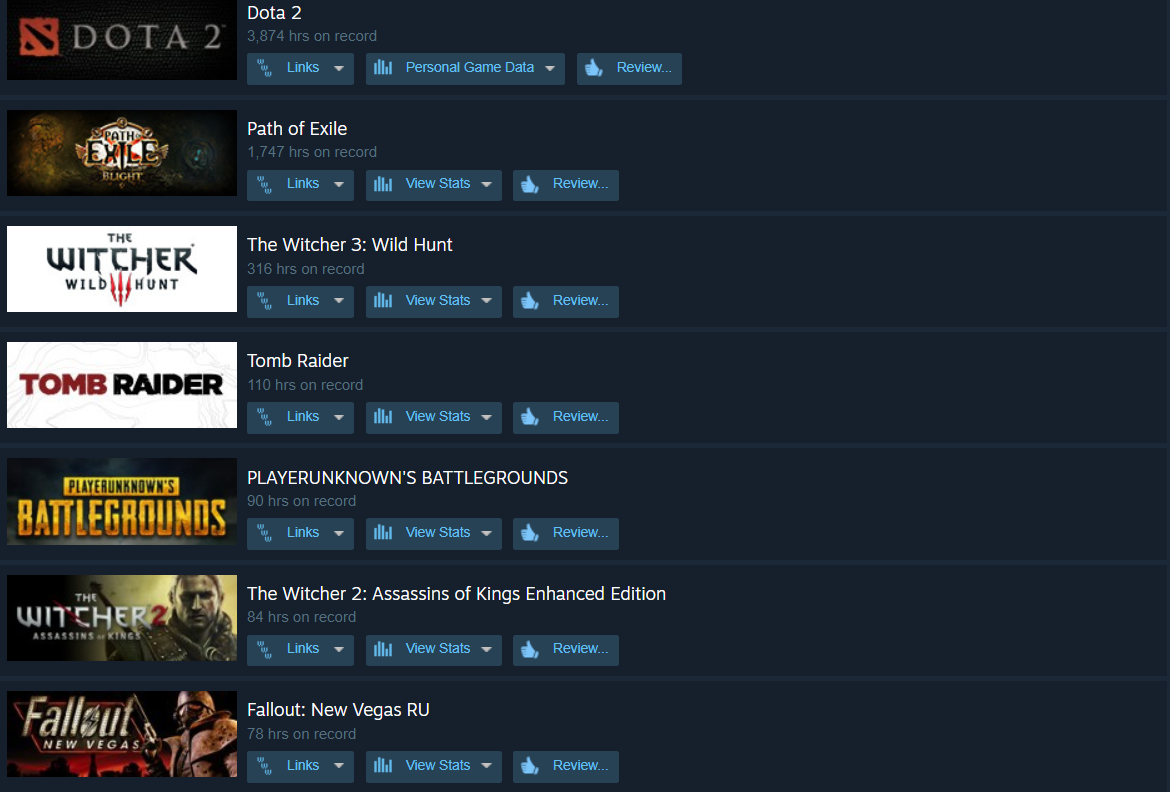Image resolution: width=1170 pixels, height=792 pixels.
Task: Click the thumbs-up review icon for Dota 2
Action: (594, 68)
